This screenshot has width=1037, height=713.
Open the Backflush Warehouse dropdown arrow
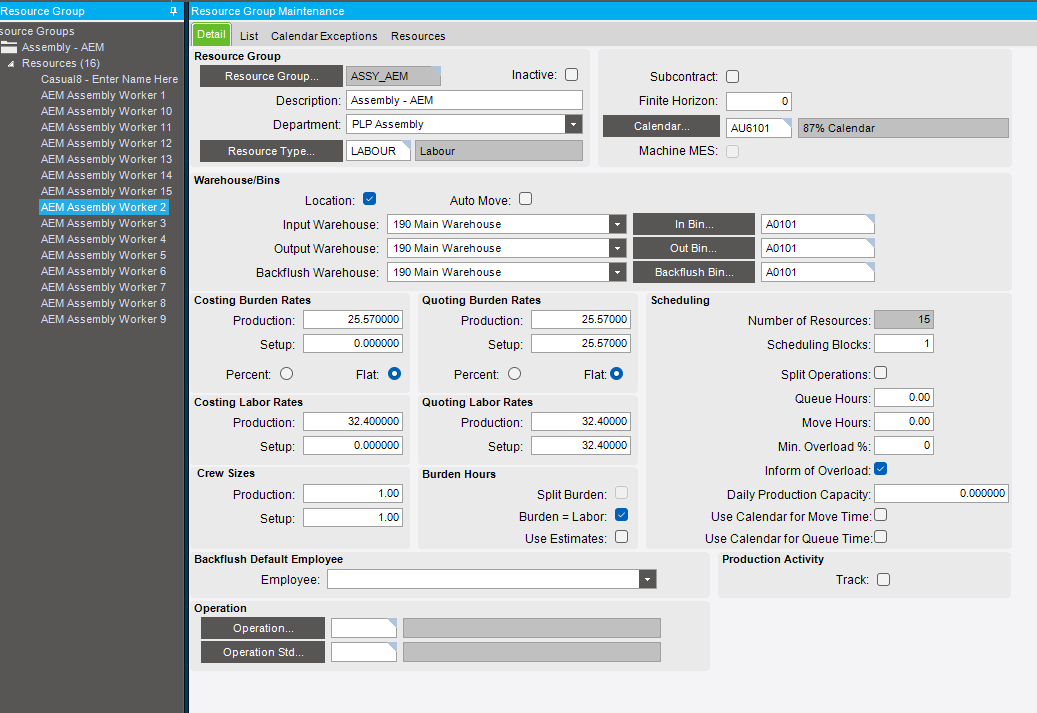point(617,272)
